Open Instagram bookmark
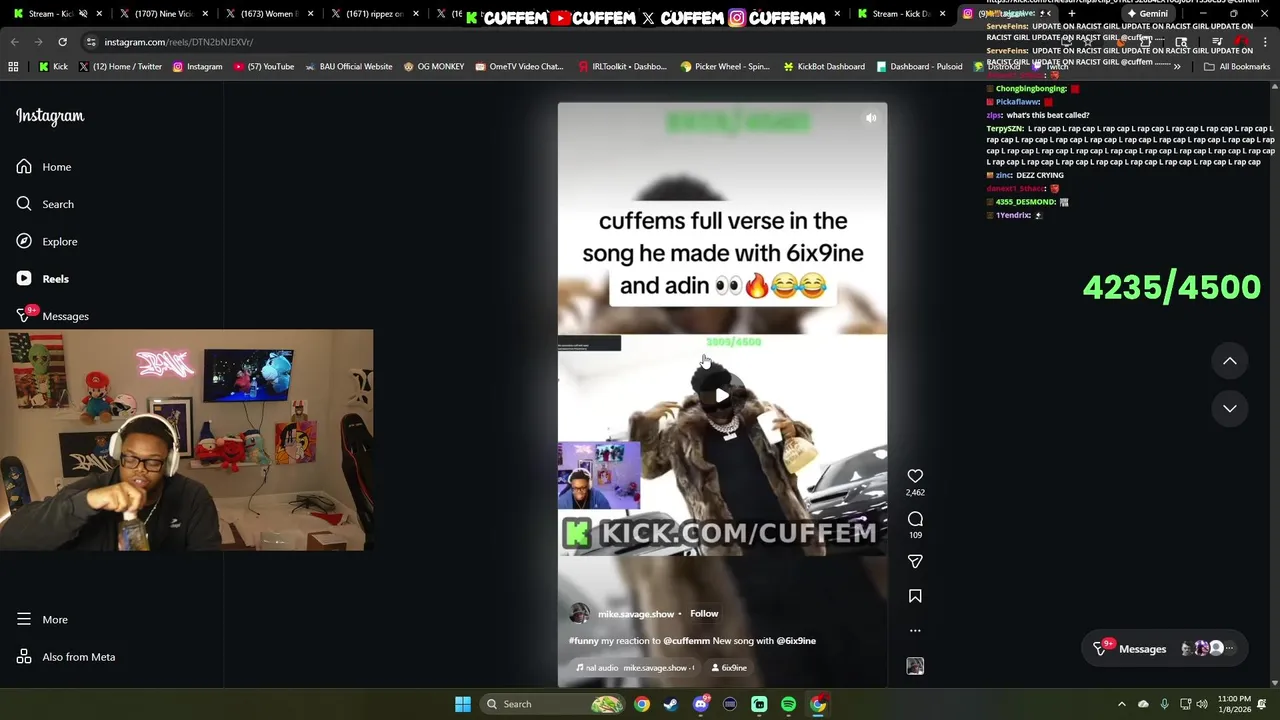 [197, 67]
